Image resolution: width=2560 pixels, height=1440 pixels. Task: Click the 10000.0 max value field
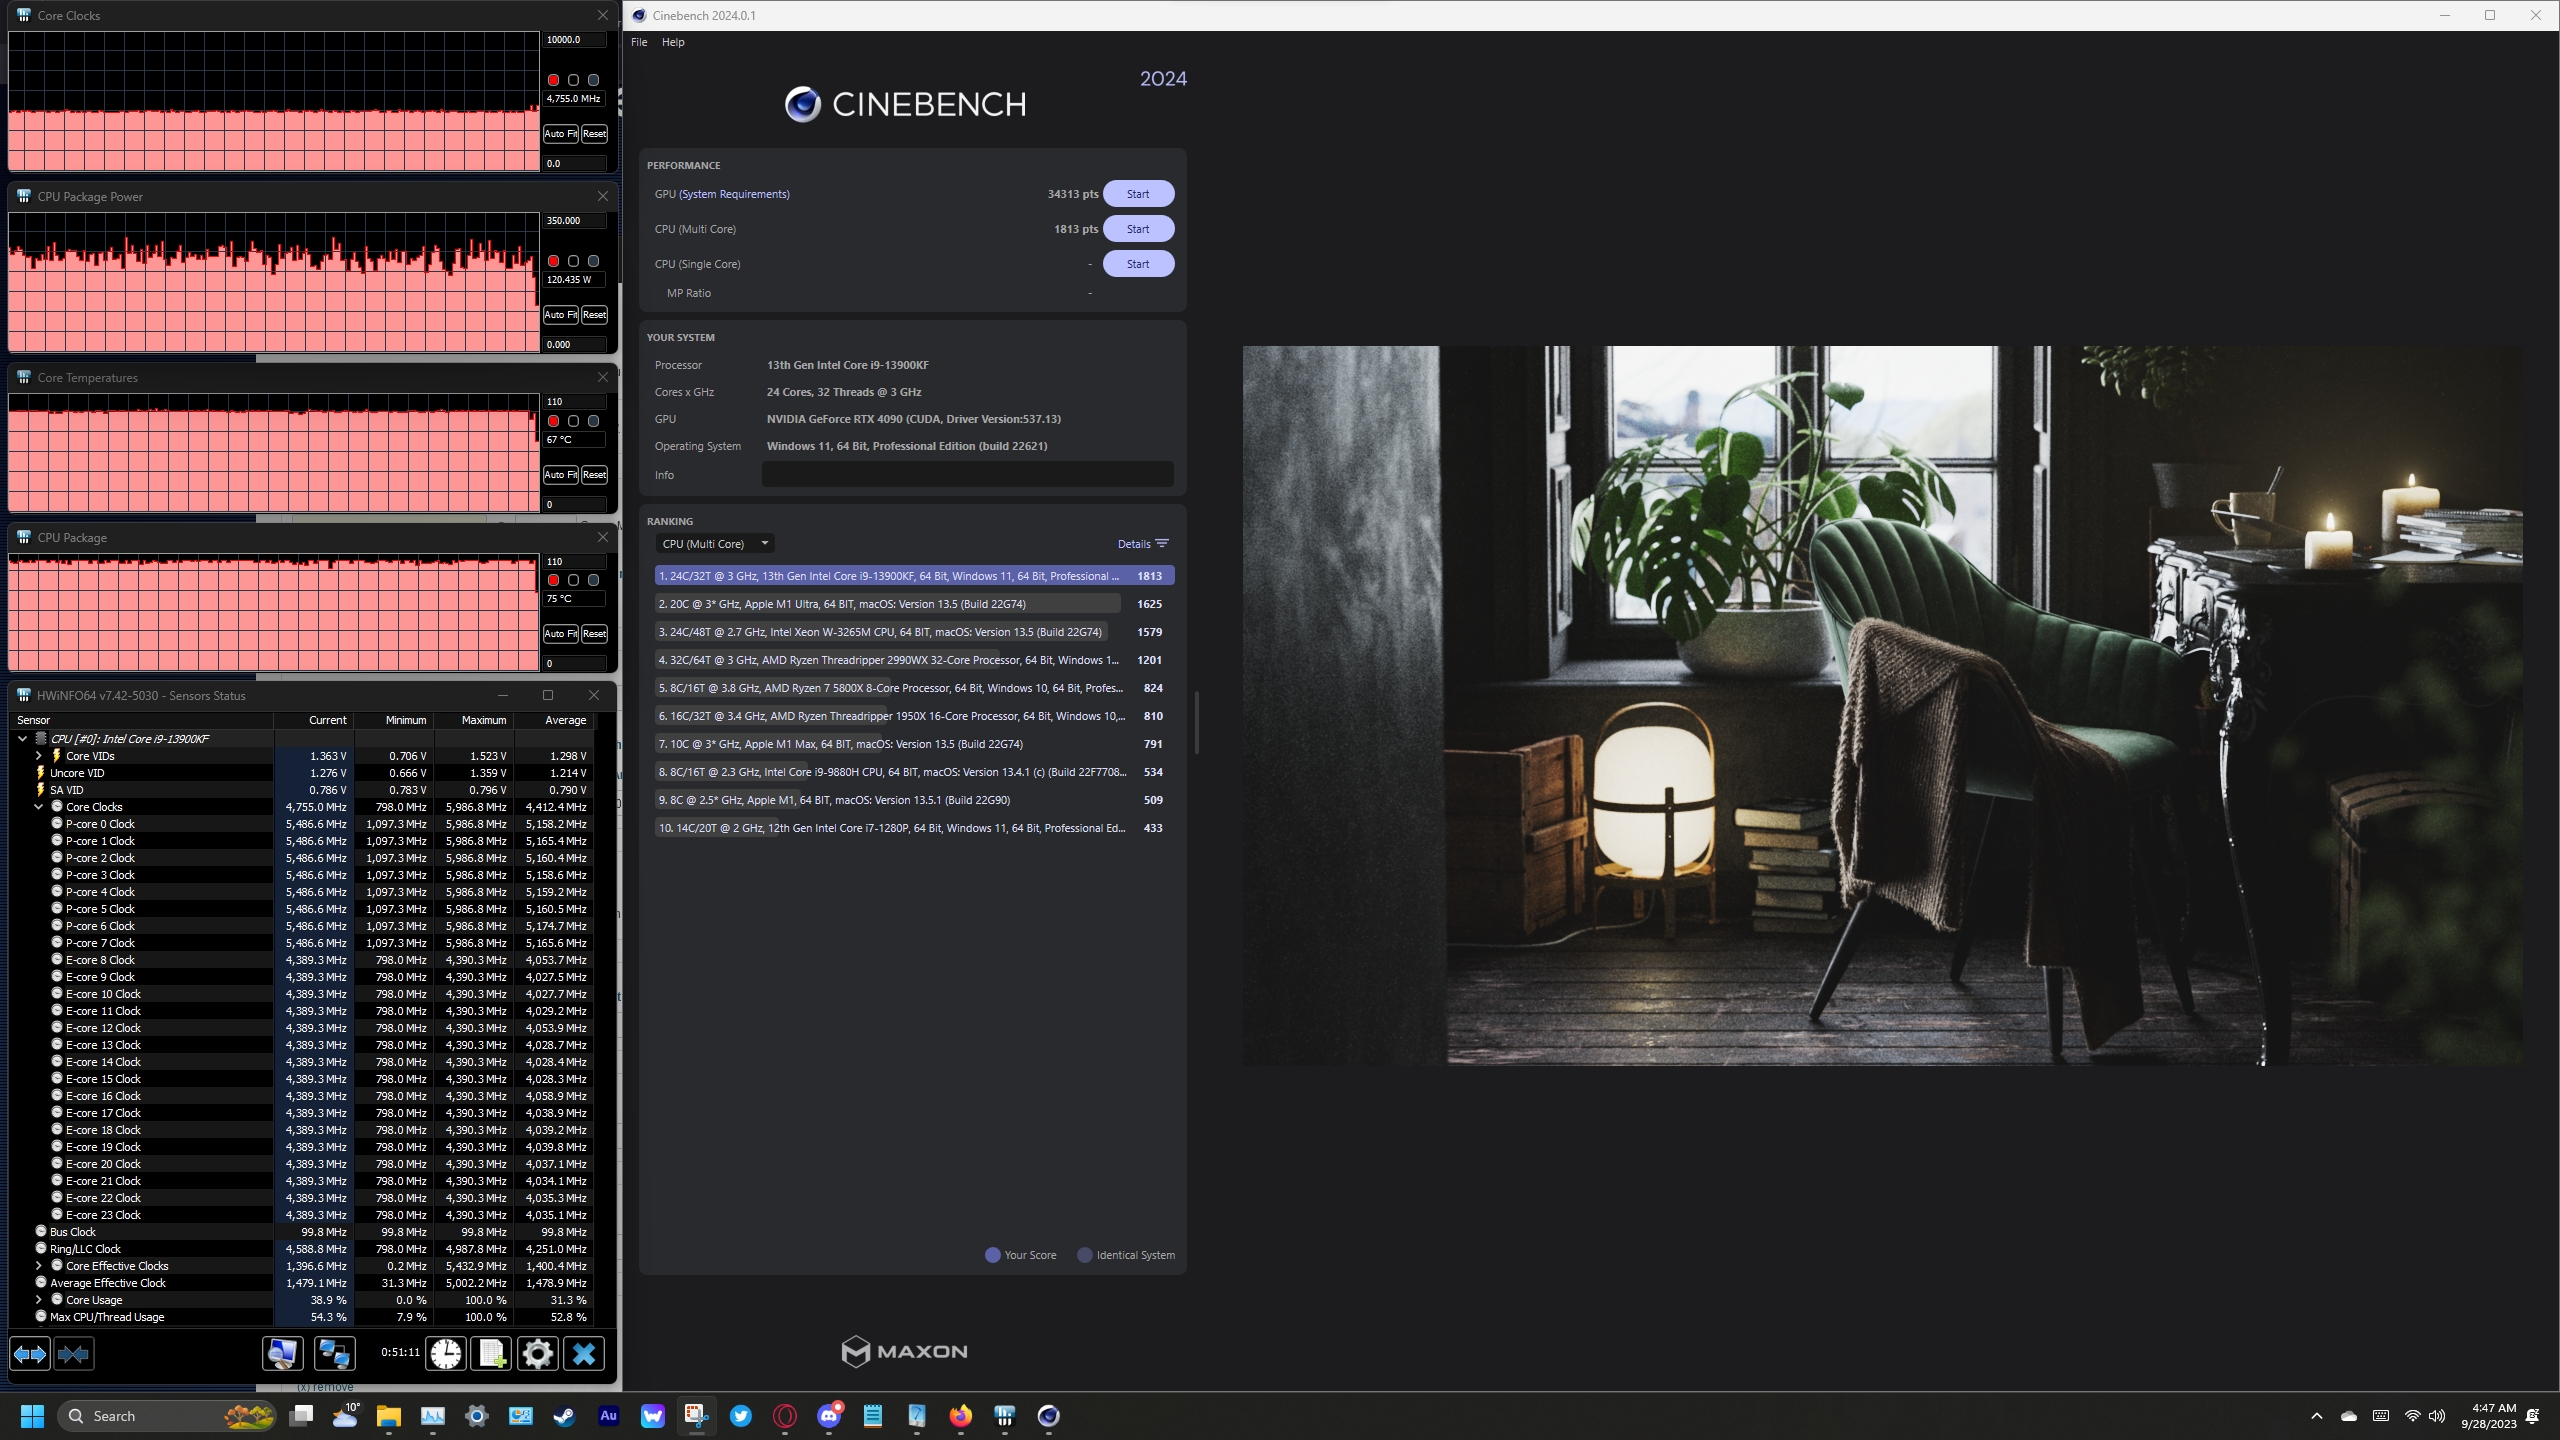574,40
